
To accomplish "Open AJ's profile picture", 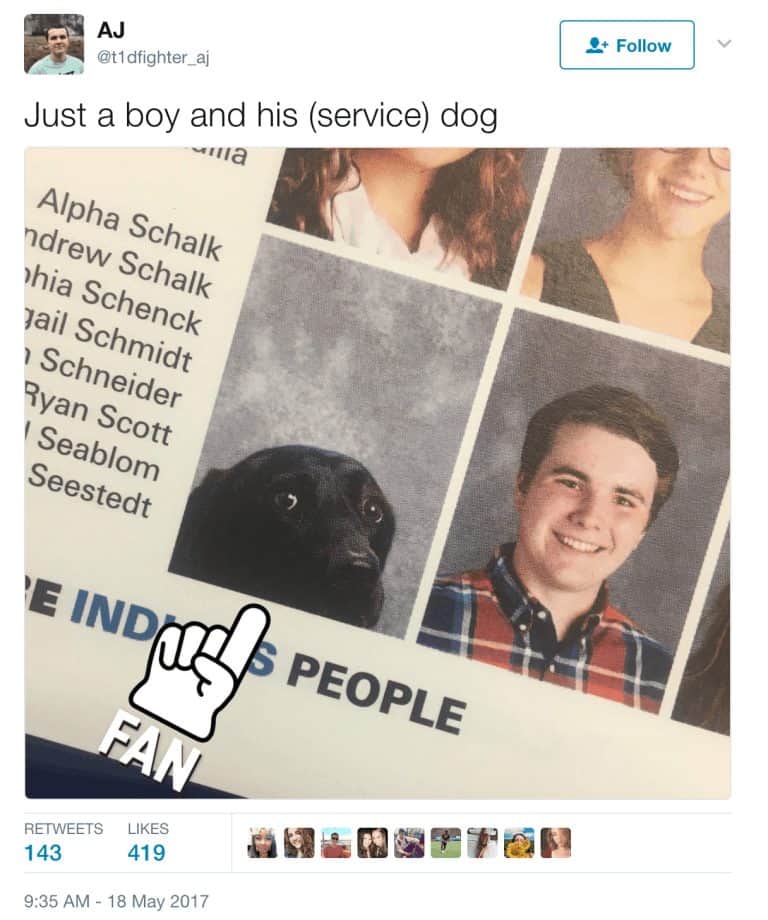I will pos(54,45).
